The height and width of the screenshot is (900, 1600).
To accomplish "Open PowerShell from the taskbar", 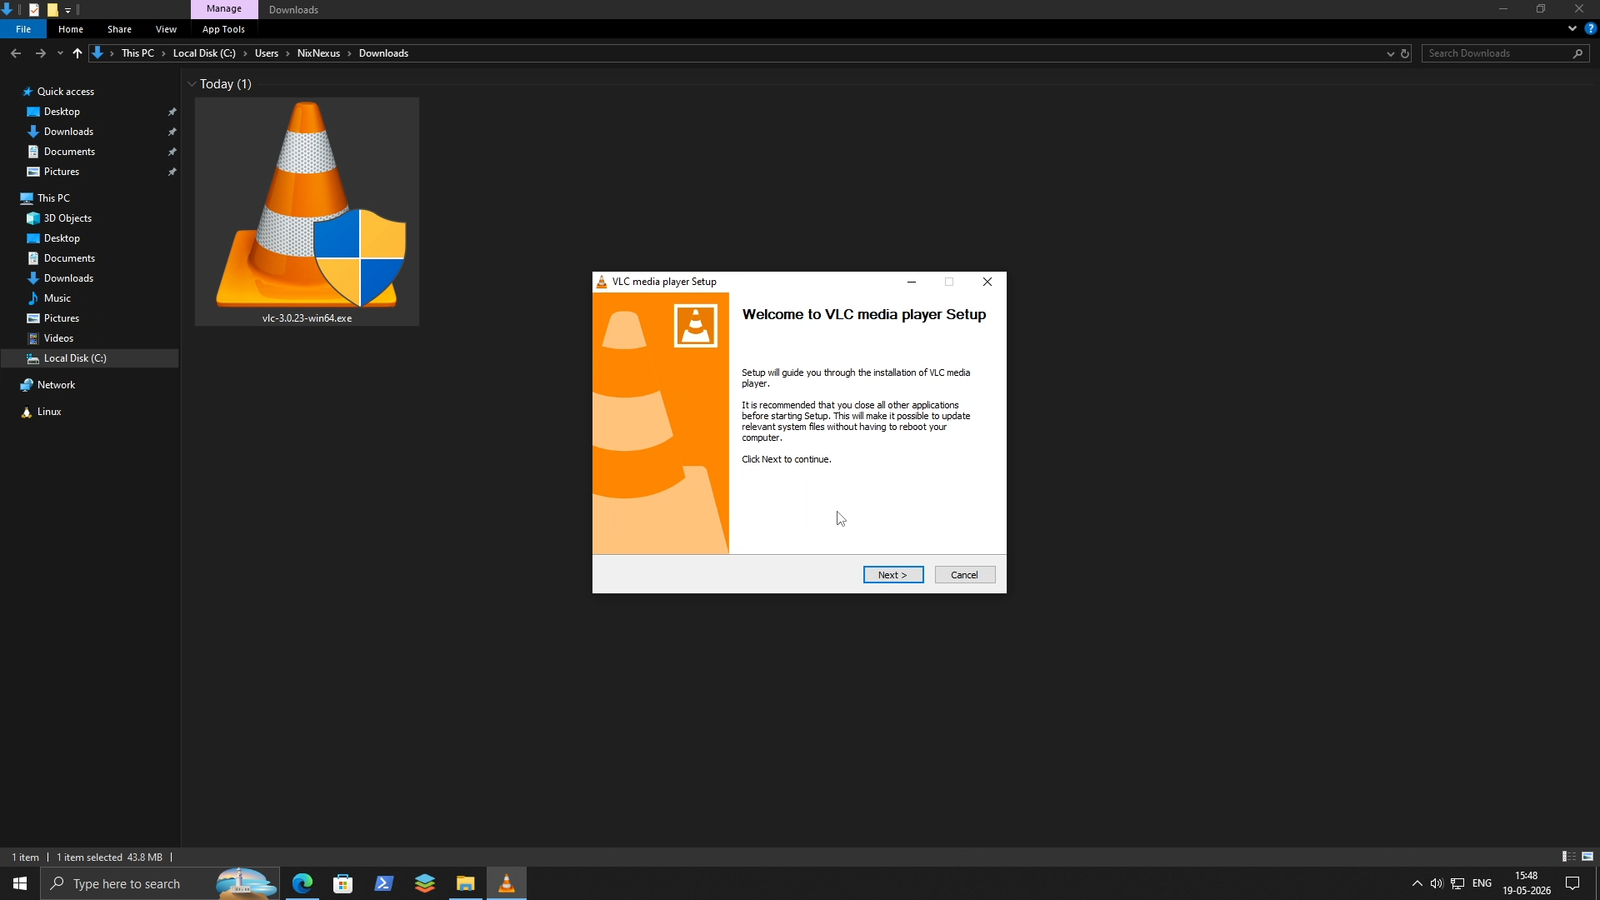I will point(384,883).
